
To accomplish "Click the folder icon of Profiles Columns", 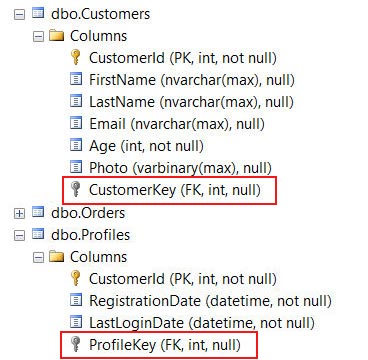I will 56,256.
